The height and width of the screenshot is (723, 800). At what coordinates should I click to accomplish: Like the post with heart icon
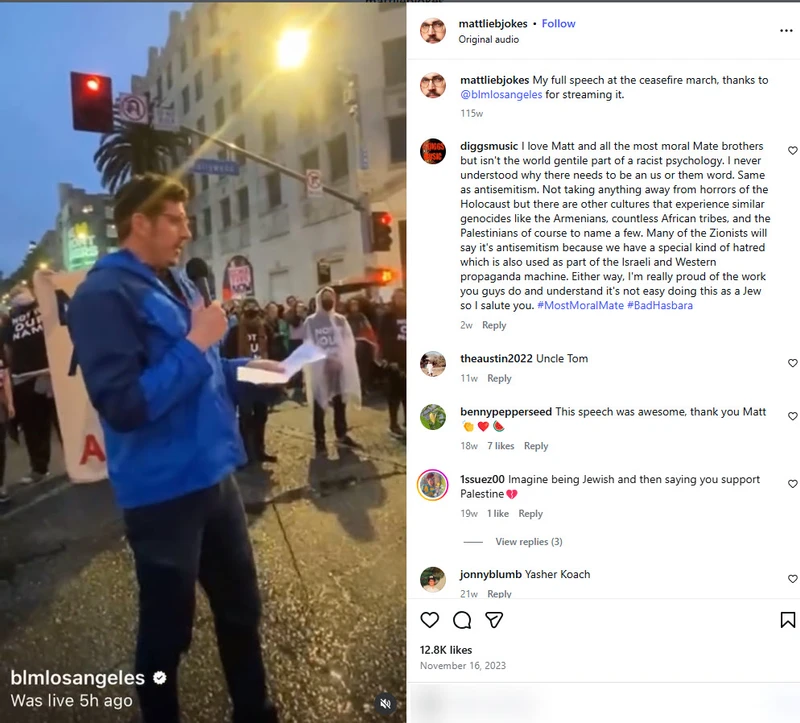pos(430,620)
